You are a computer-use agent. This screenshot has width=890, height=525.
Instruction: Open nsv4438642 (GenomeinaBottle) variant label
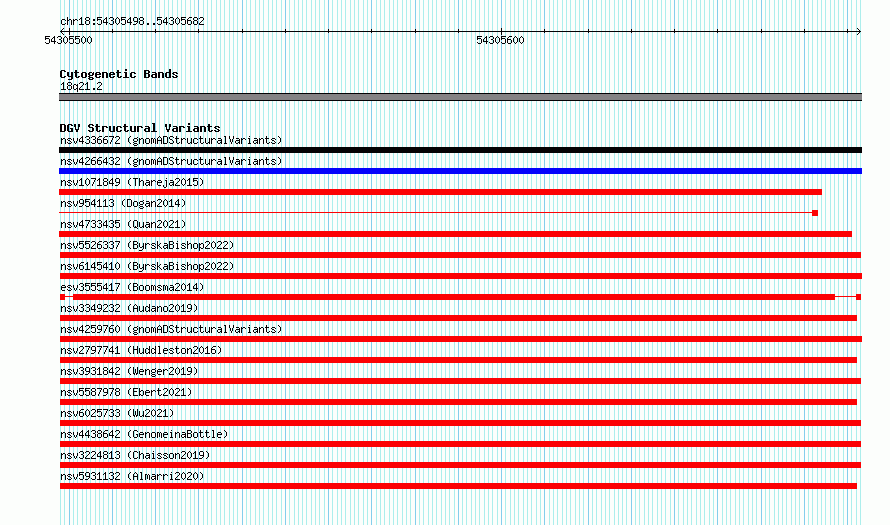(x=144, y=434)
